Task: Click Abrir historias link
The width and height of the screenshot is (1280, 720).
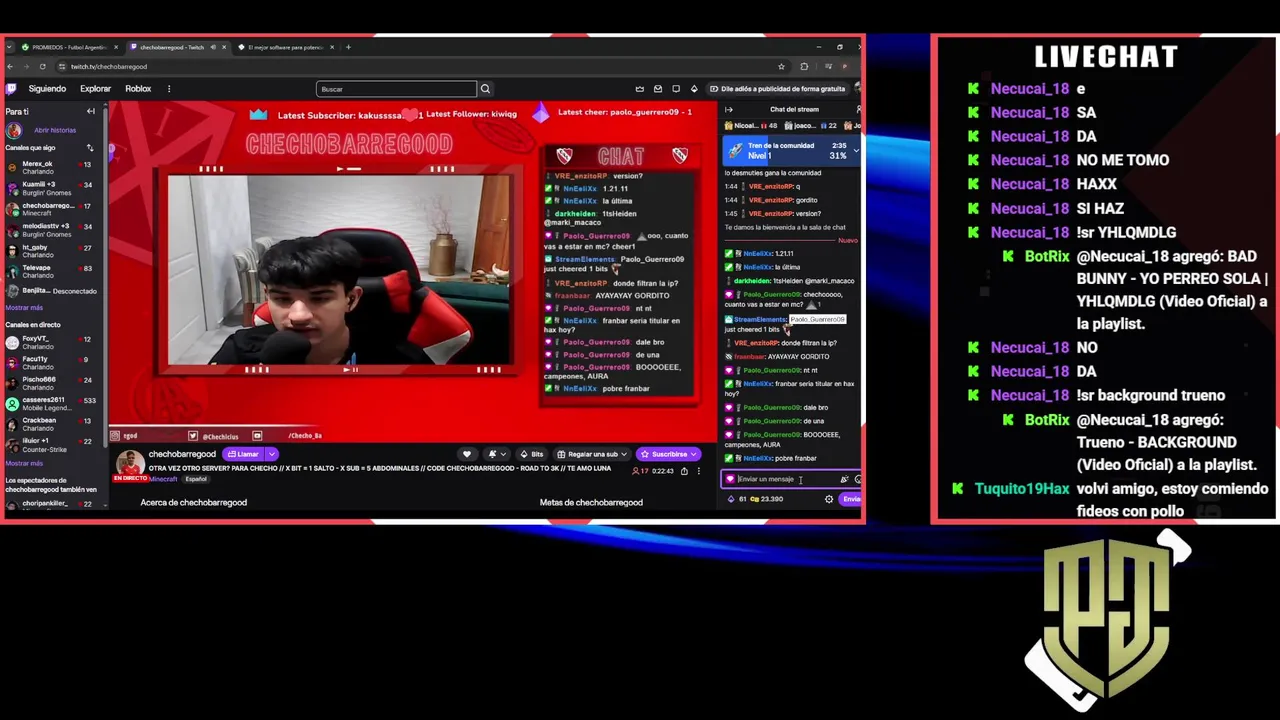Action: [x=54, y=130]
